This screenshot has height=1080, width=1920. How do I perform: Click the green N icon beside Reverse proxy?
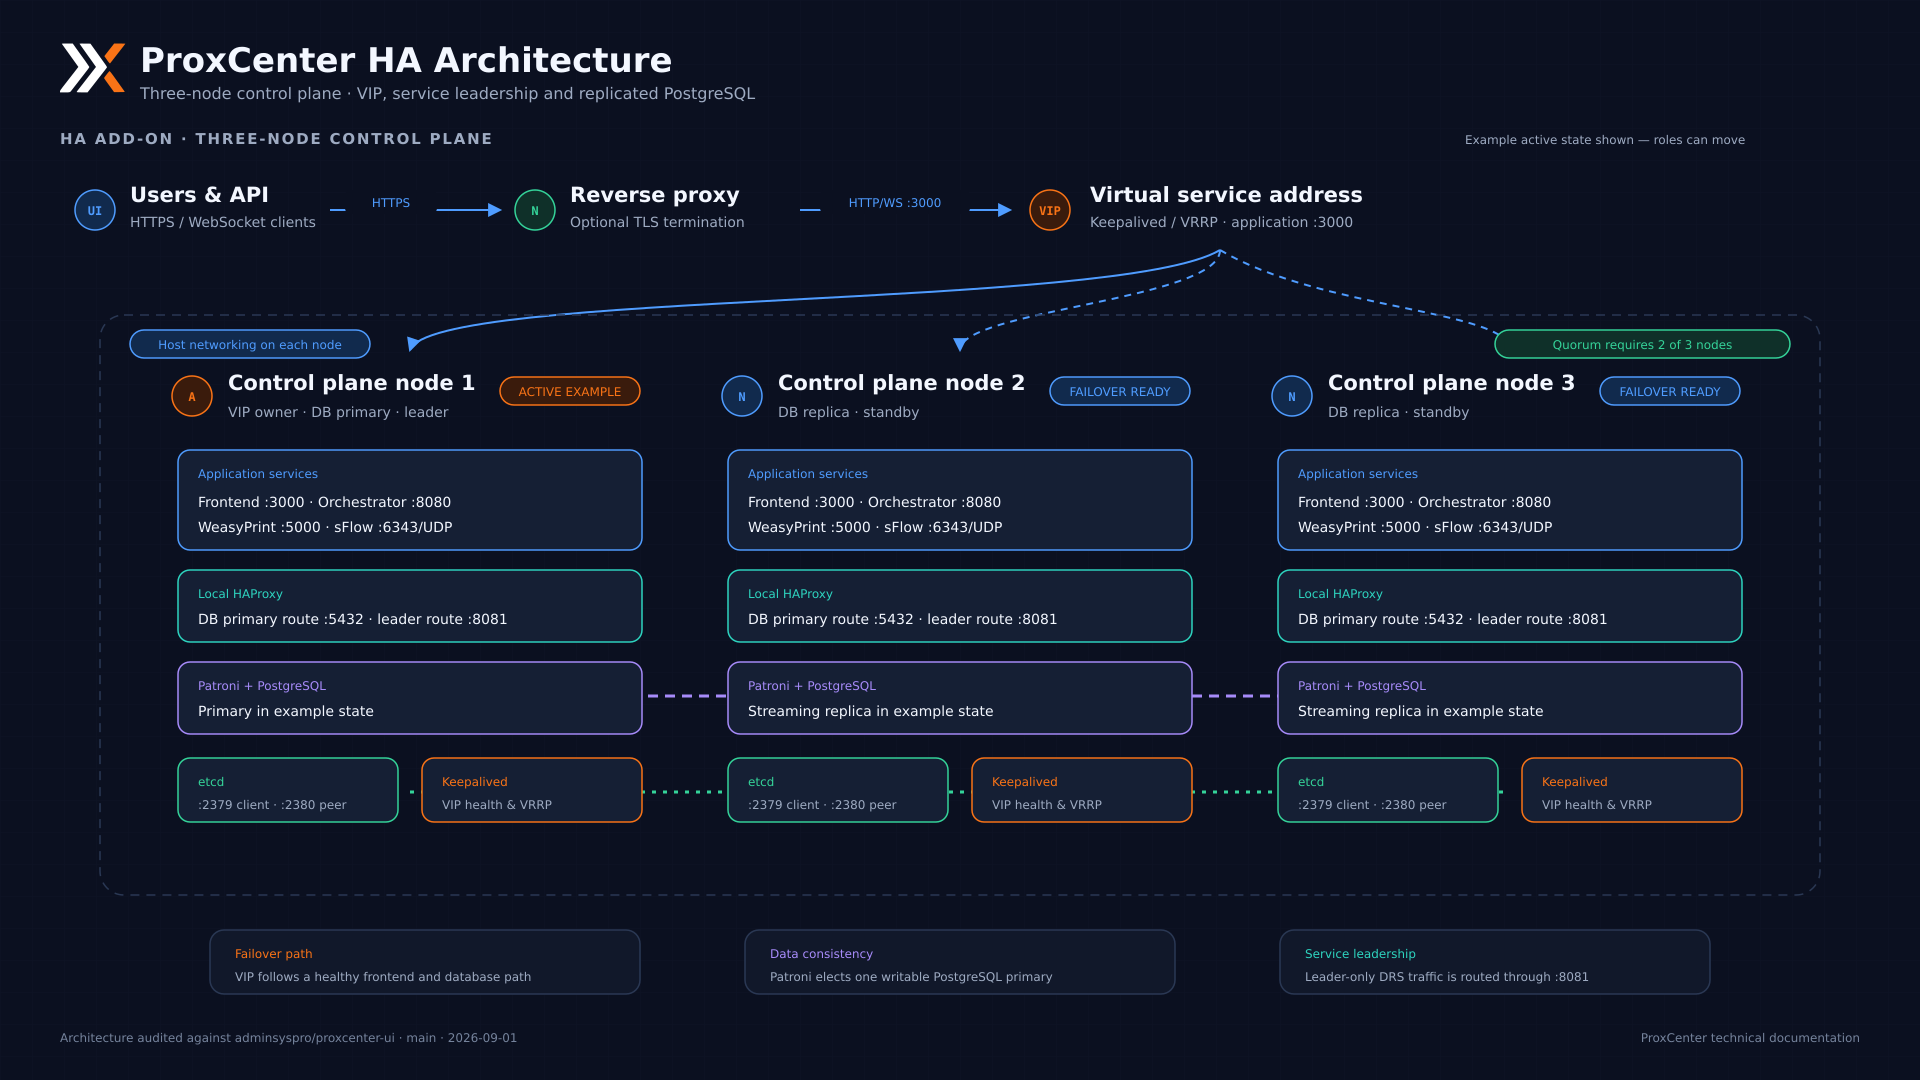535,210
